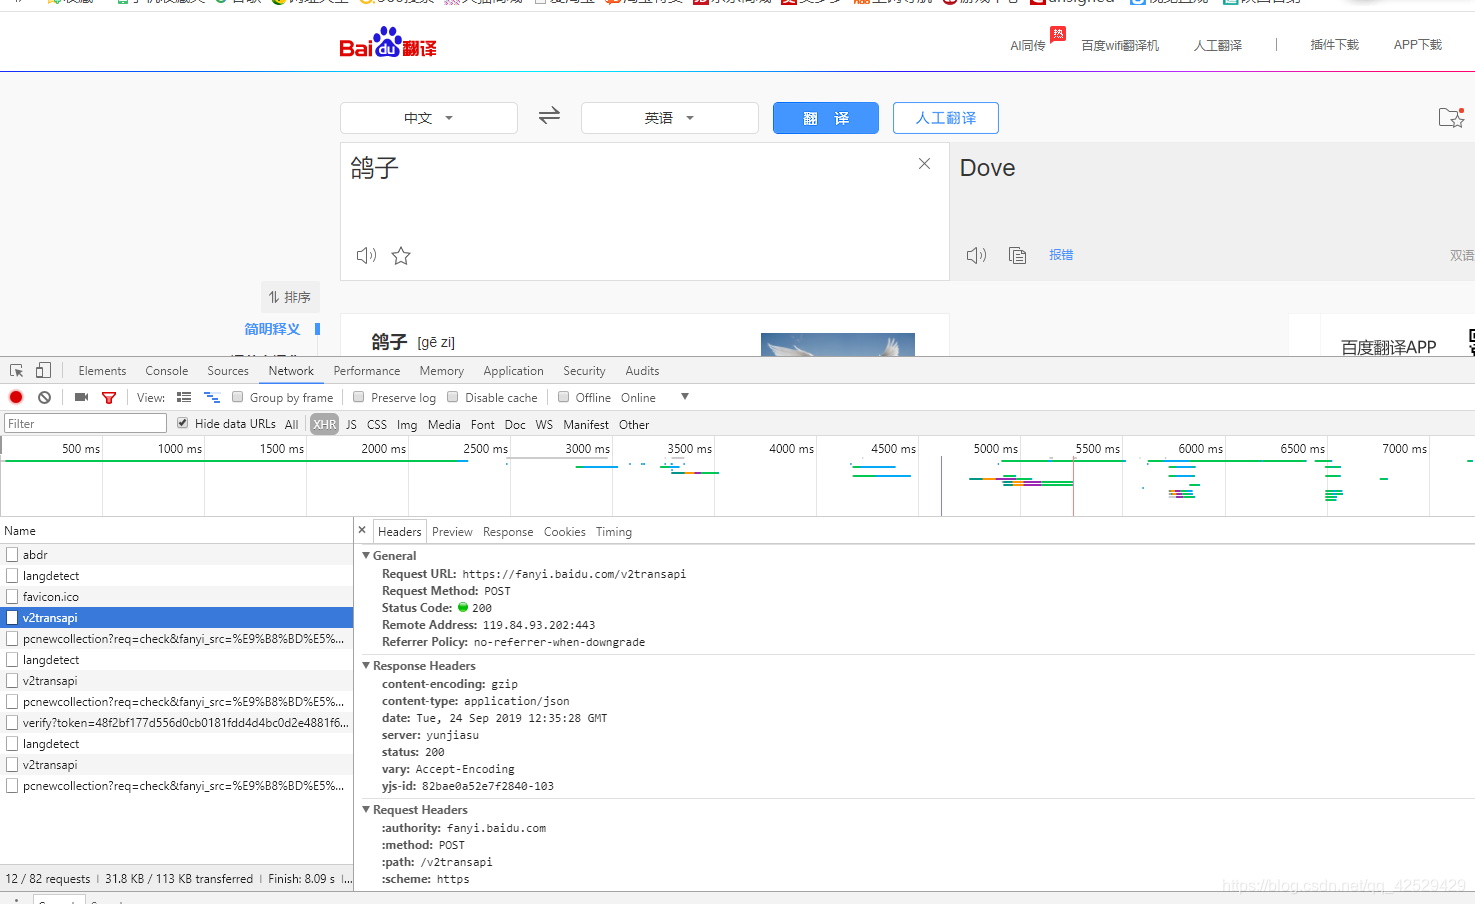Copy the Dove translation result
Image resolution: width=1475 pixels, height=904 pixels.
click(1017, 255)
